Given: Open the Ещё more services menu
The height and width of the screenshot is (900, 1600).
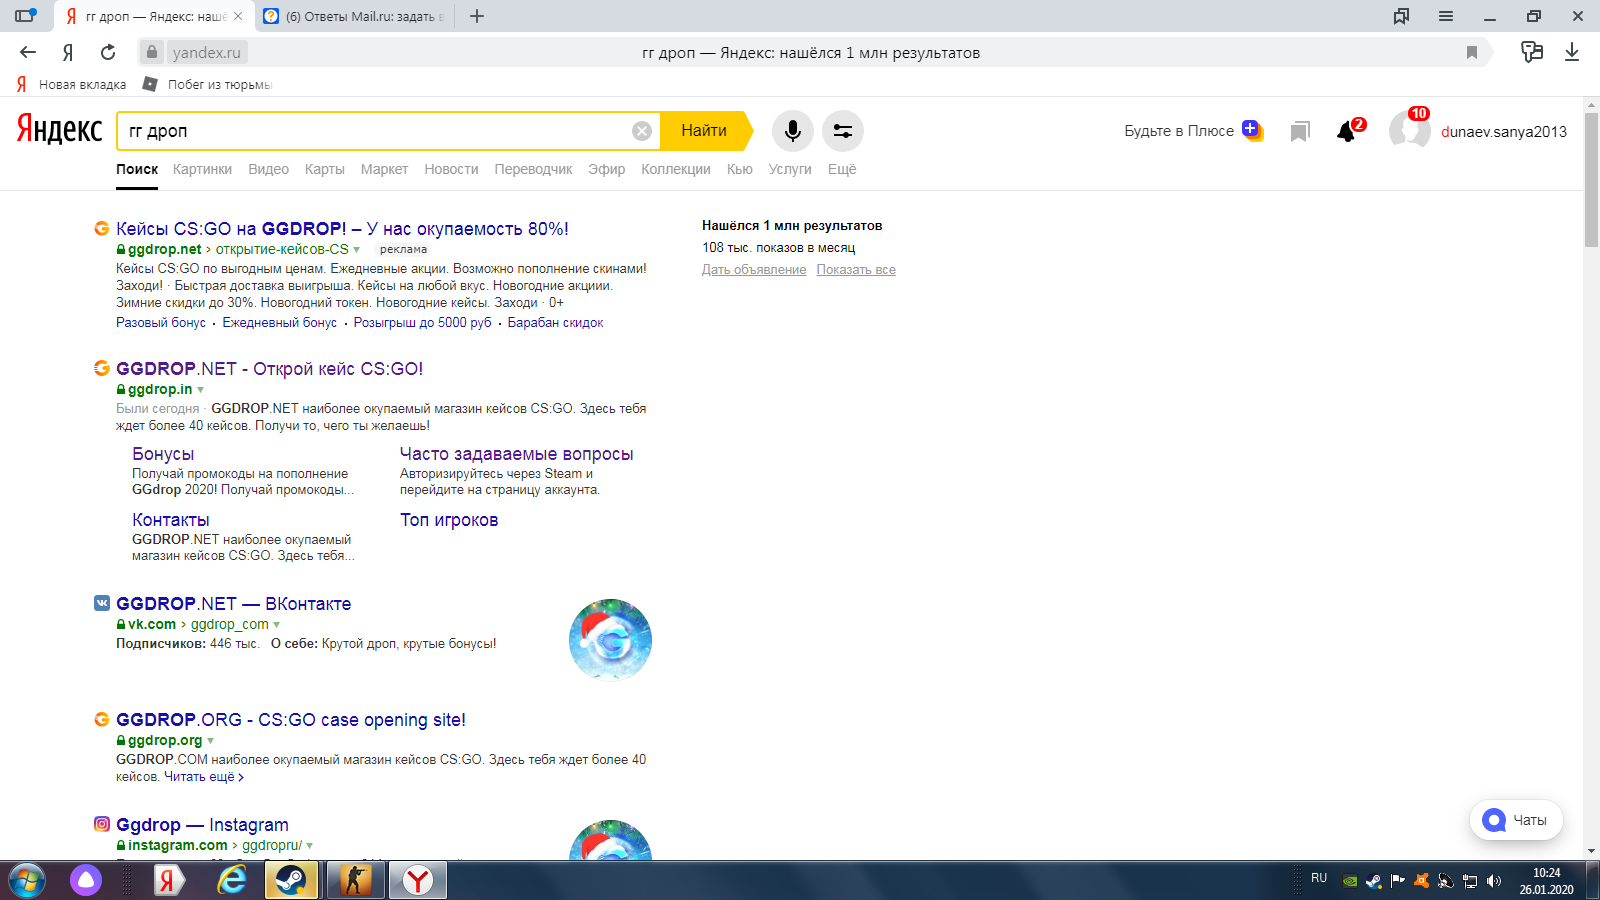Looking at the screenshot, I should (842, 169).
